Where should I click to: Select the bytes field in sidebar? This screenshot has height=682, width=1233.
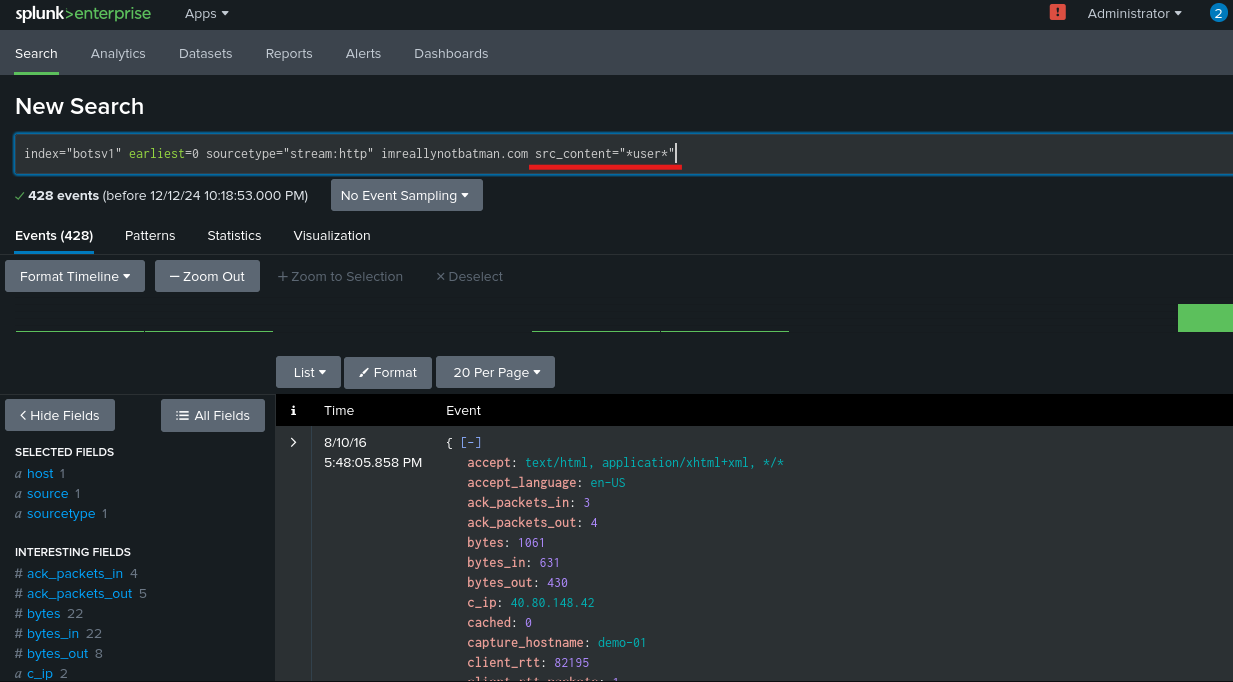[x=44, y=614]
